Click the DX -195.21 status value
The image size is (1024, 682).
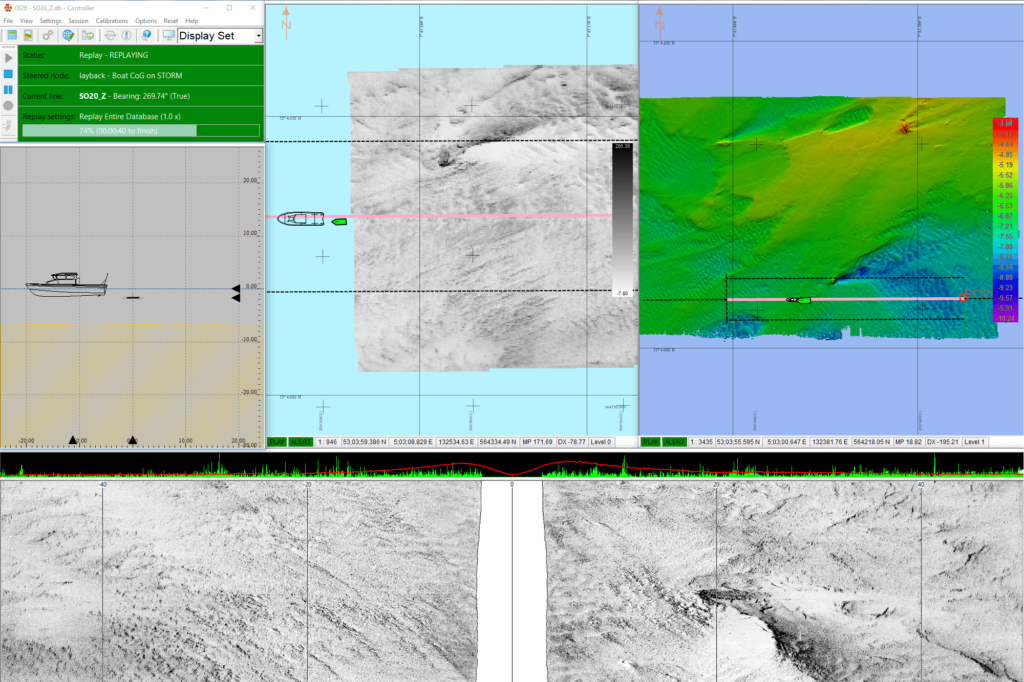(x=942, y=442)
